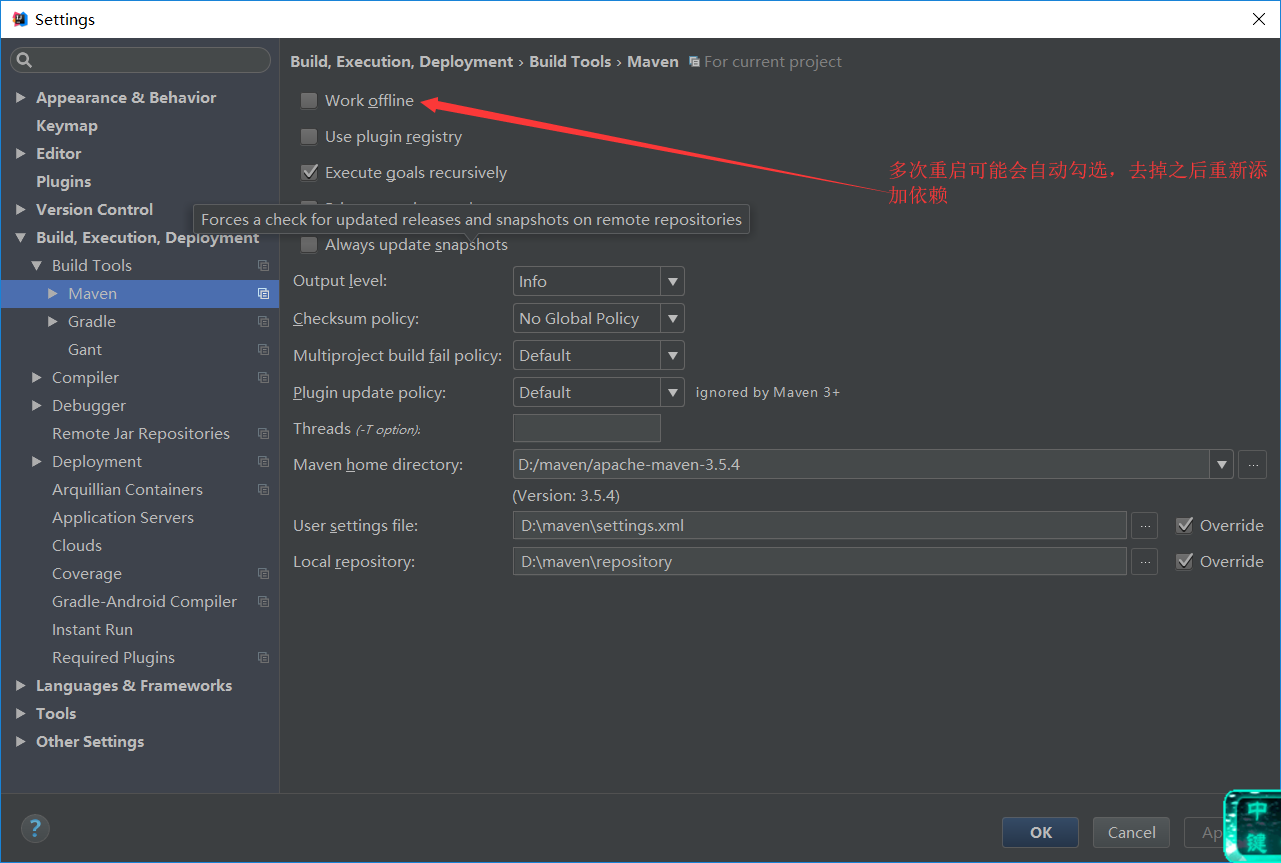Click the project-level icon on the Maven row

click(263, 294)
